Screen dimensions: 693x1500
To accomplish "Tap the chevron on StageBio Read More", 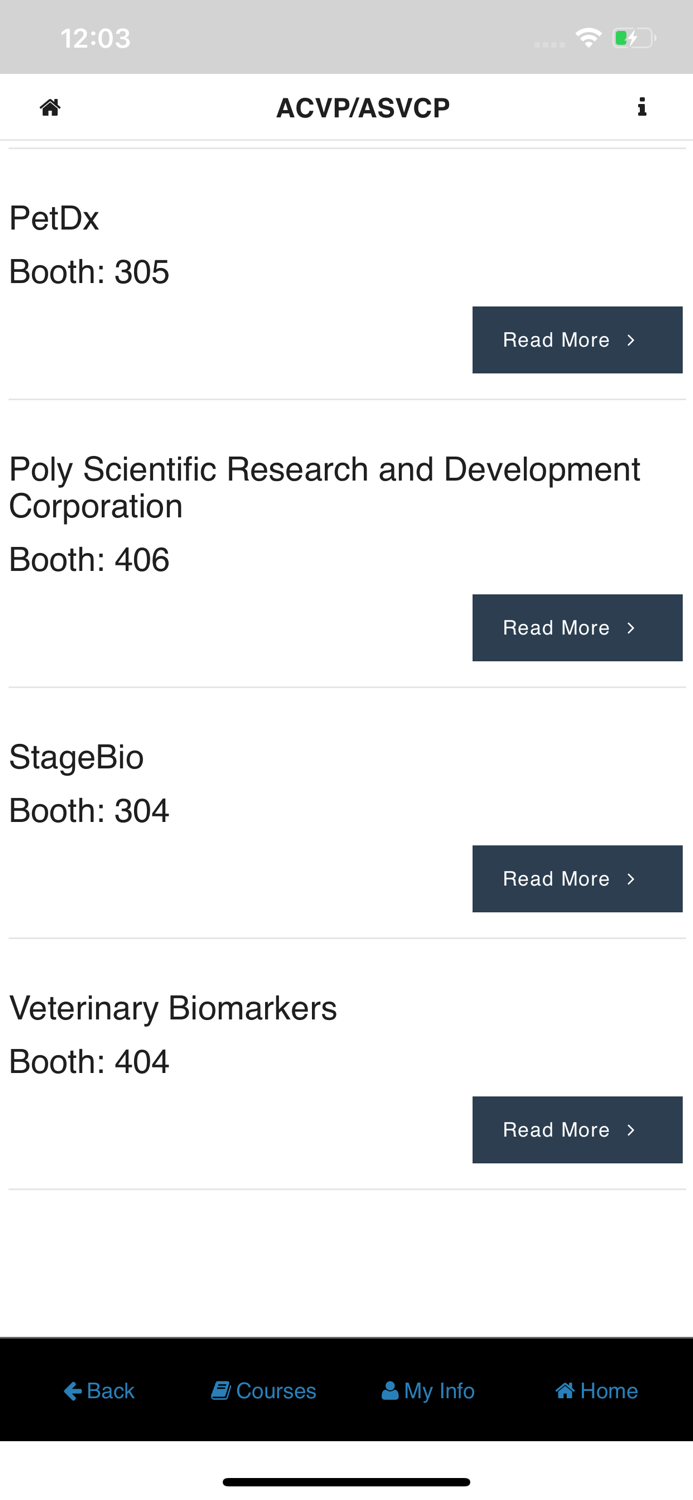I will (631, 879).
